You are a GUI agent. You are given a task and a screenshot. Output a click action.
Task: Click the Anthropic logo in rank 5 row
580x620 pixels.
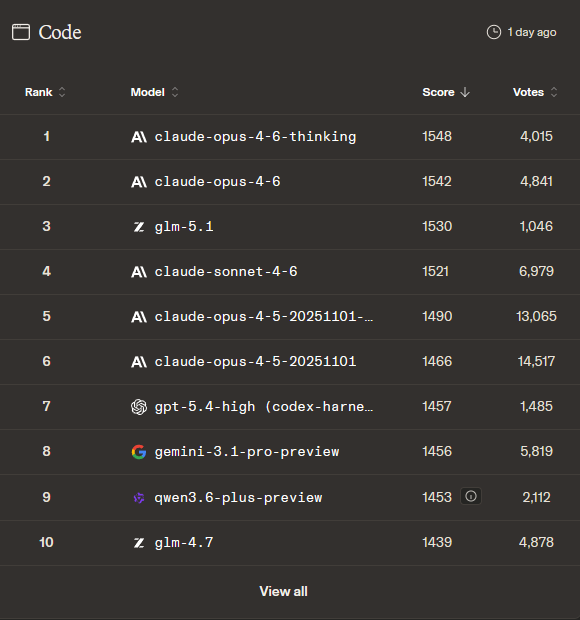139,317
